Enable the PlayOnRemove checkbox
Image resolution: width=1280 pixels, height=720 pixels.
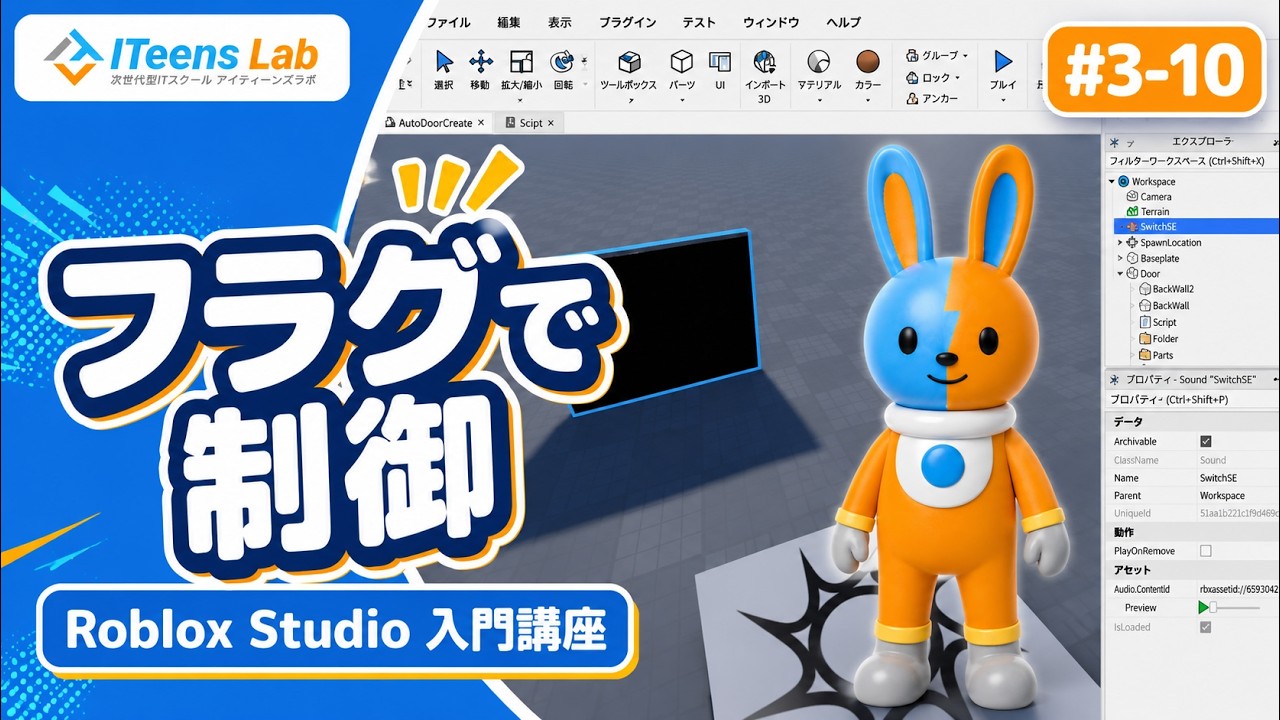point(1205,551)
